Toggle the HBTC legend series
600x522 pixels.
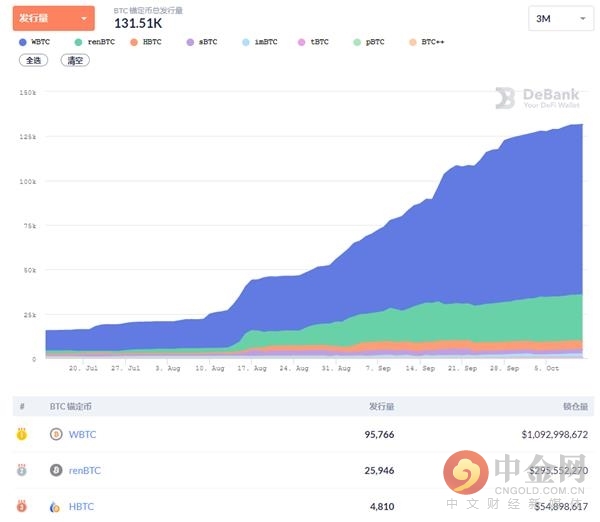(146, 42)
